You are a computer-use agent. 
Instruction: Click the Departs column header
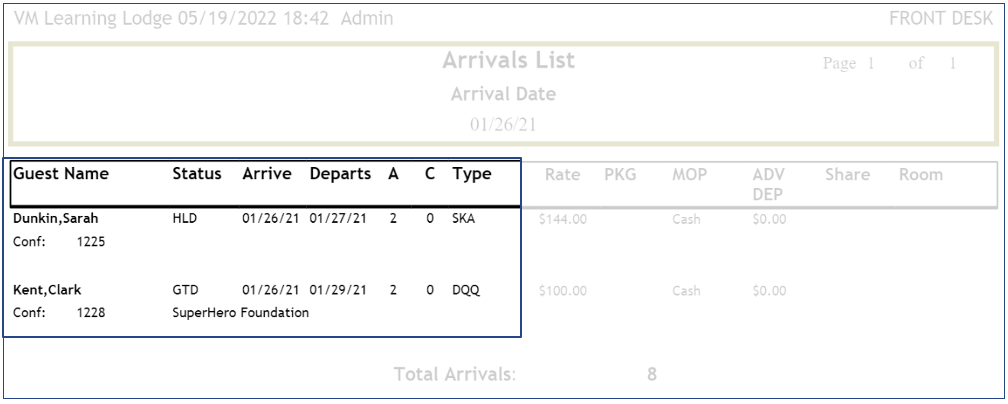(342, 175)
